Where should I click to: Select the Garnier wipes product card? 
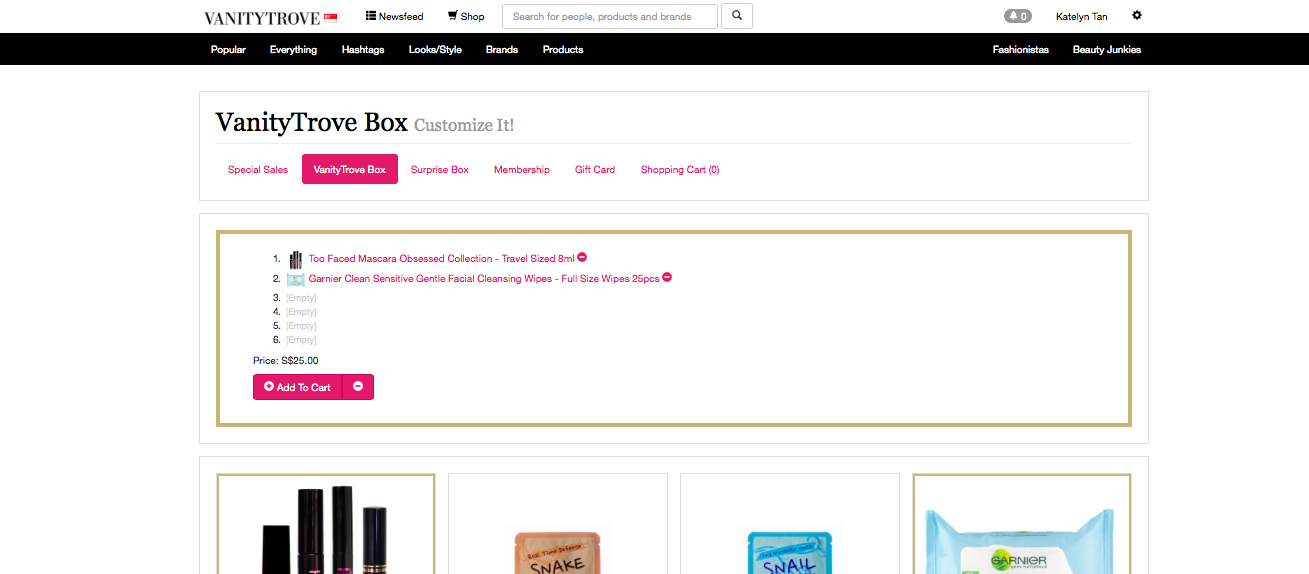(x=1022, y=524)
